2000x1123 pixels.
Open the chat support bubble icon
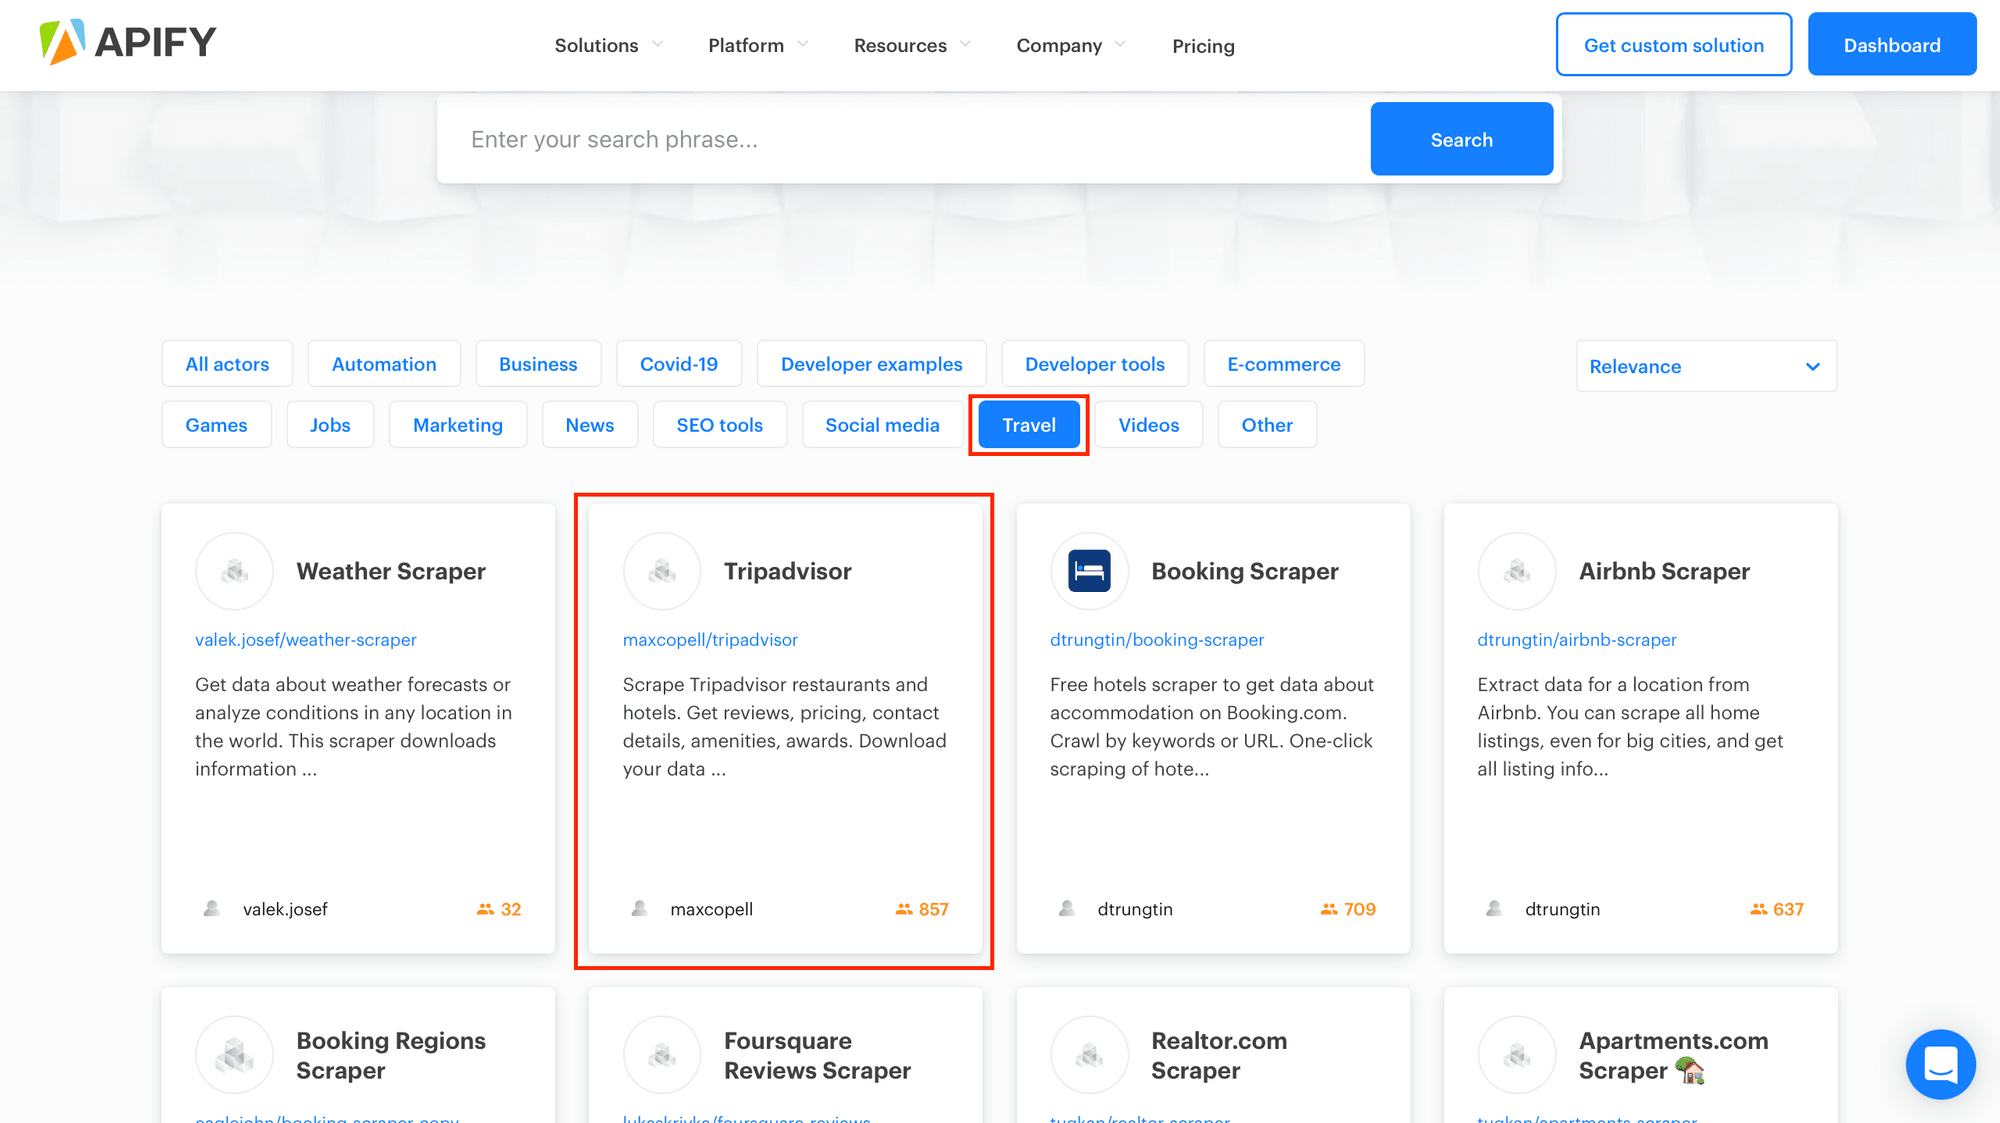pyautogui.click(x=1940, y=1064)
